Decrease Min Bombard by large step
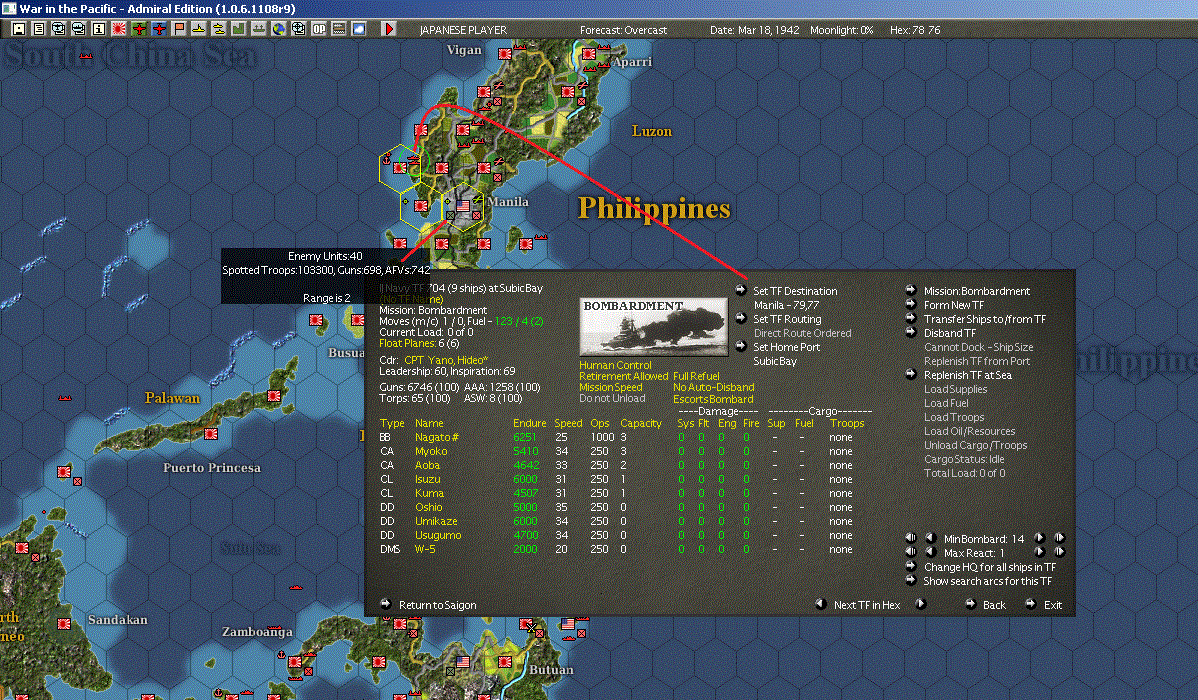This screenshot has width=1198, height=700. tap(911, 538)
